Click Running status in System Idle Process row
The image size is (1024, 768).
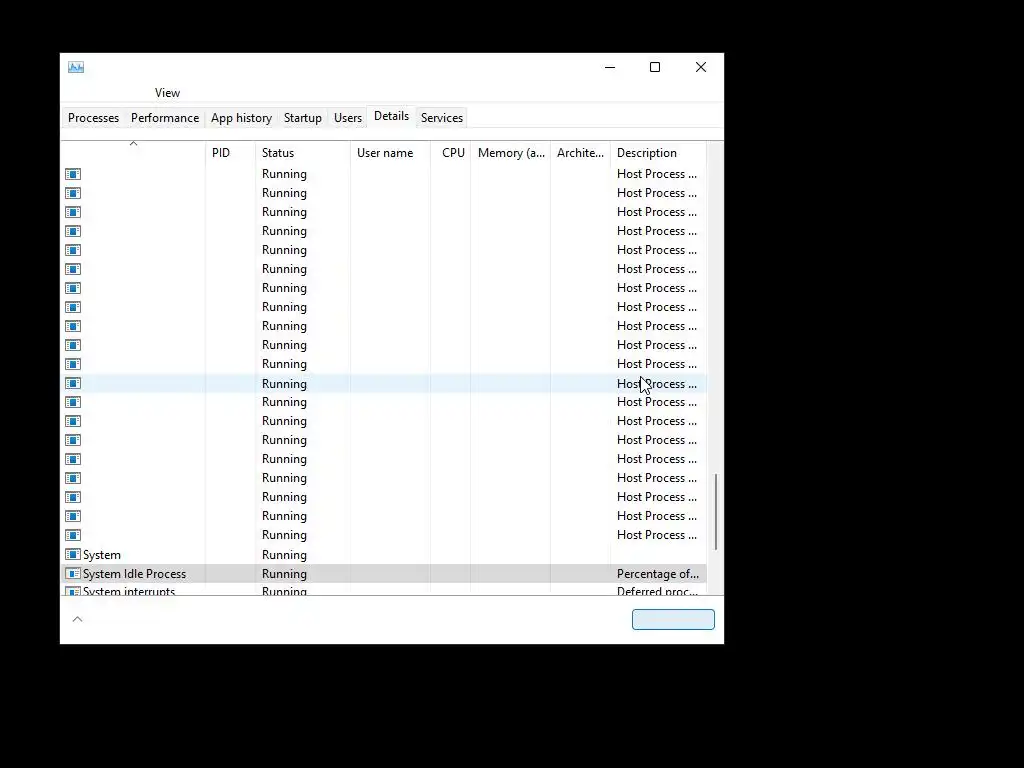coord(284,573)
